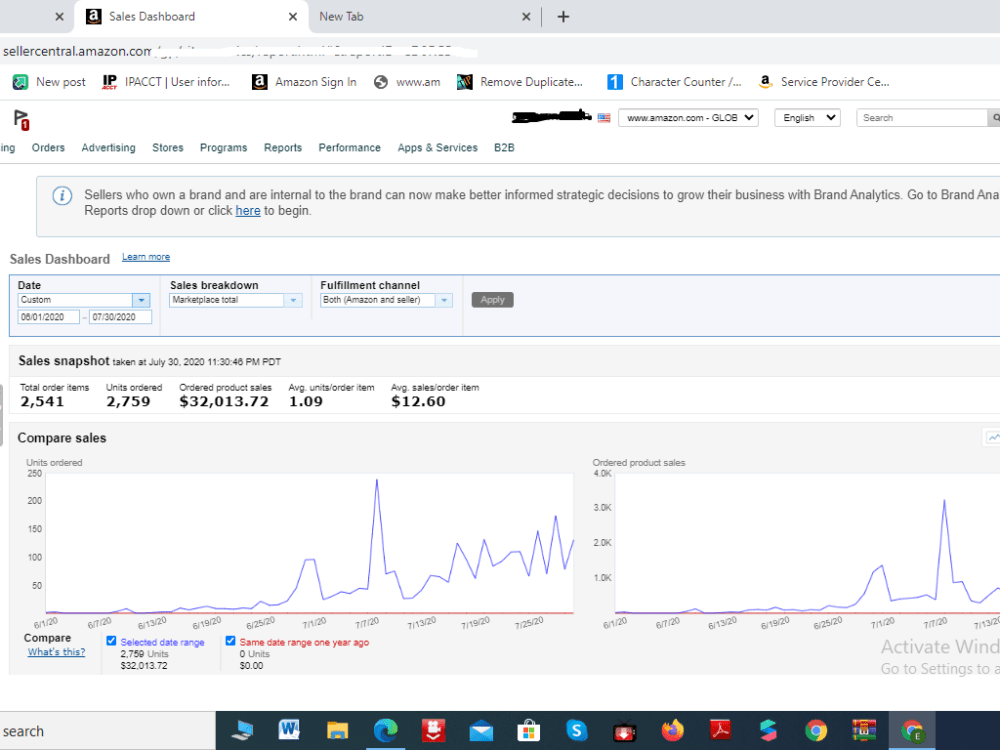Click the Windows taskbar search box
1000x750 pixels.
(107, 731)
